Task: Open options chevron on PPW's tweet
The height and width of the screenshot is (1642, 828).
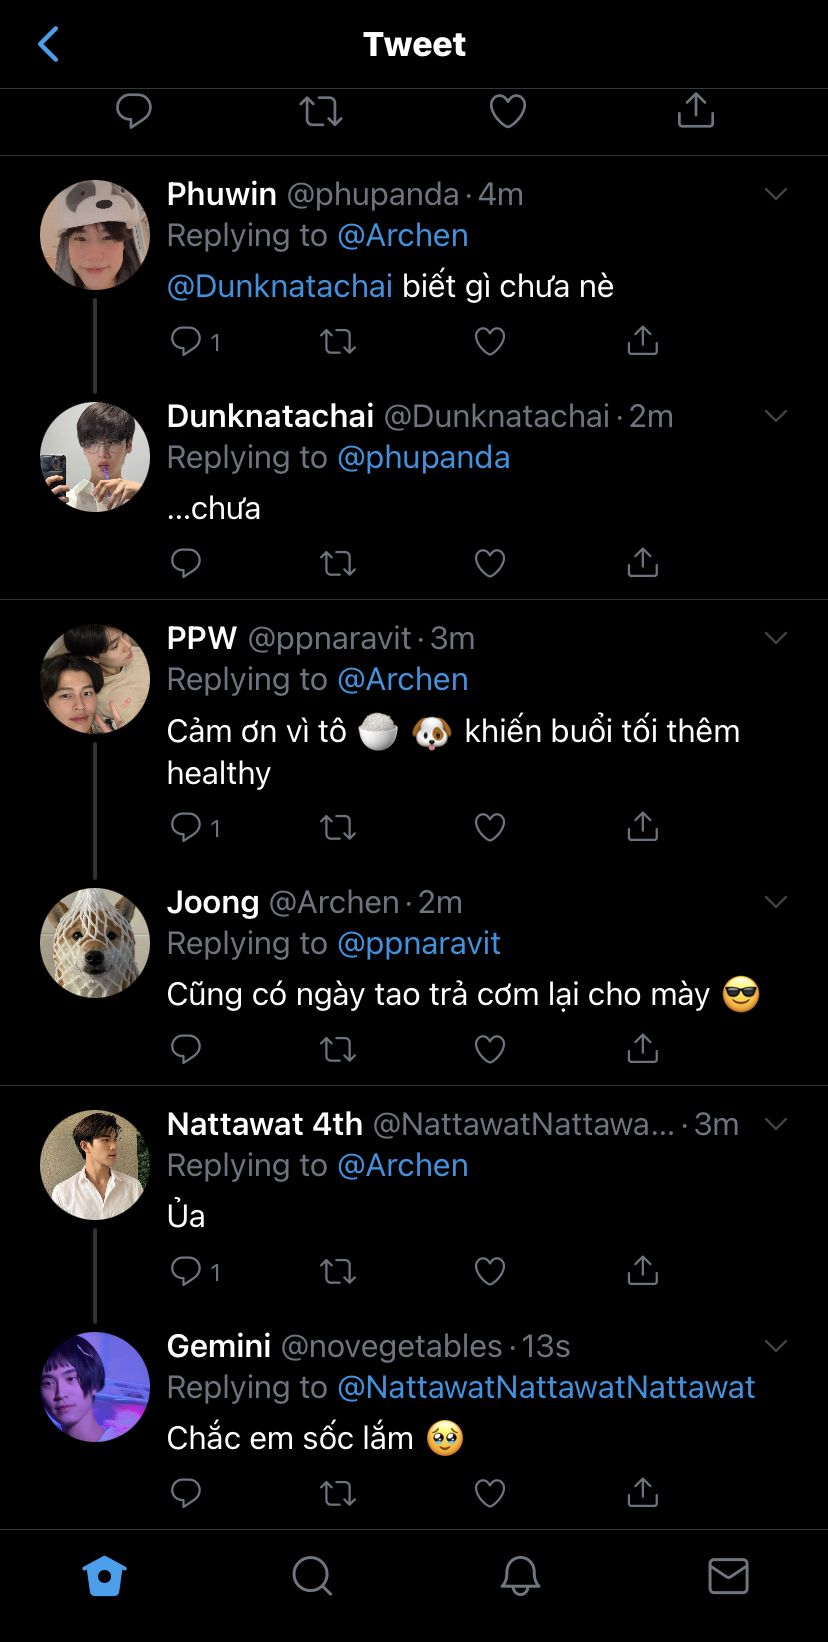Action: 776,638
